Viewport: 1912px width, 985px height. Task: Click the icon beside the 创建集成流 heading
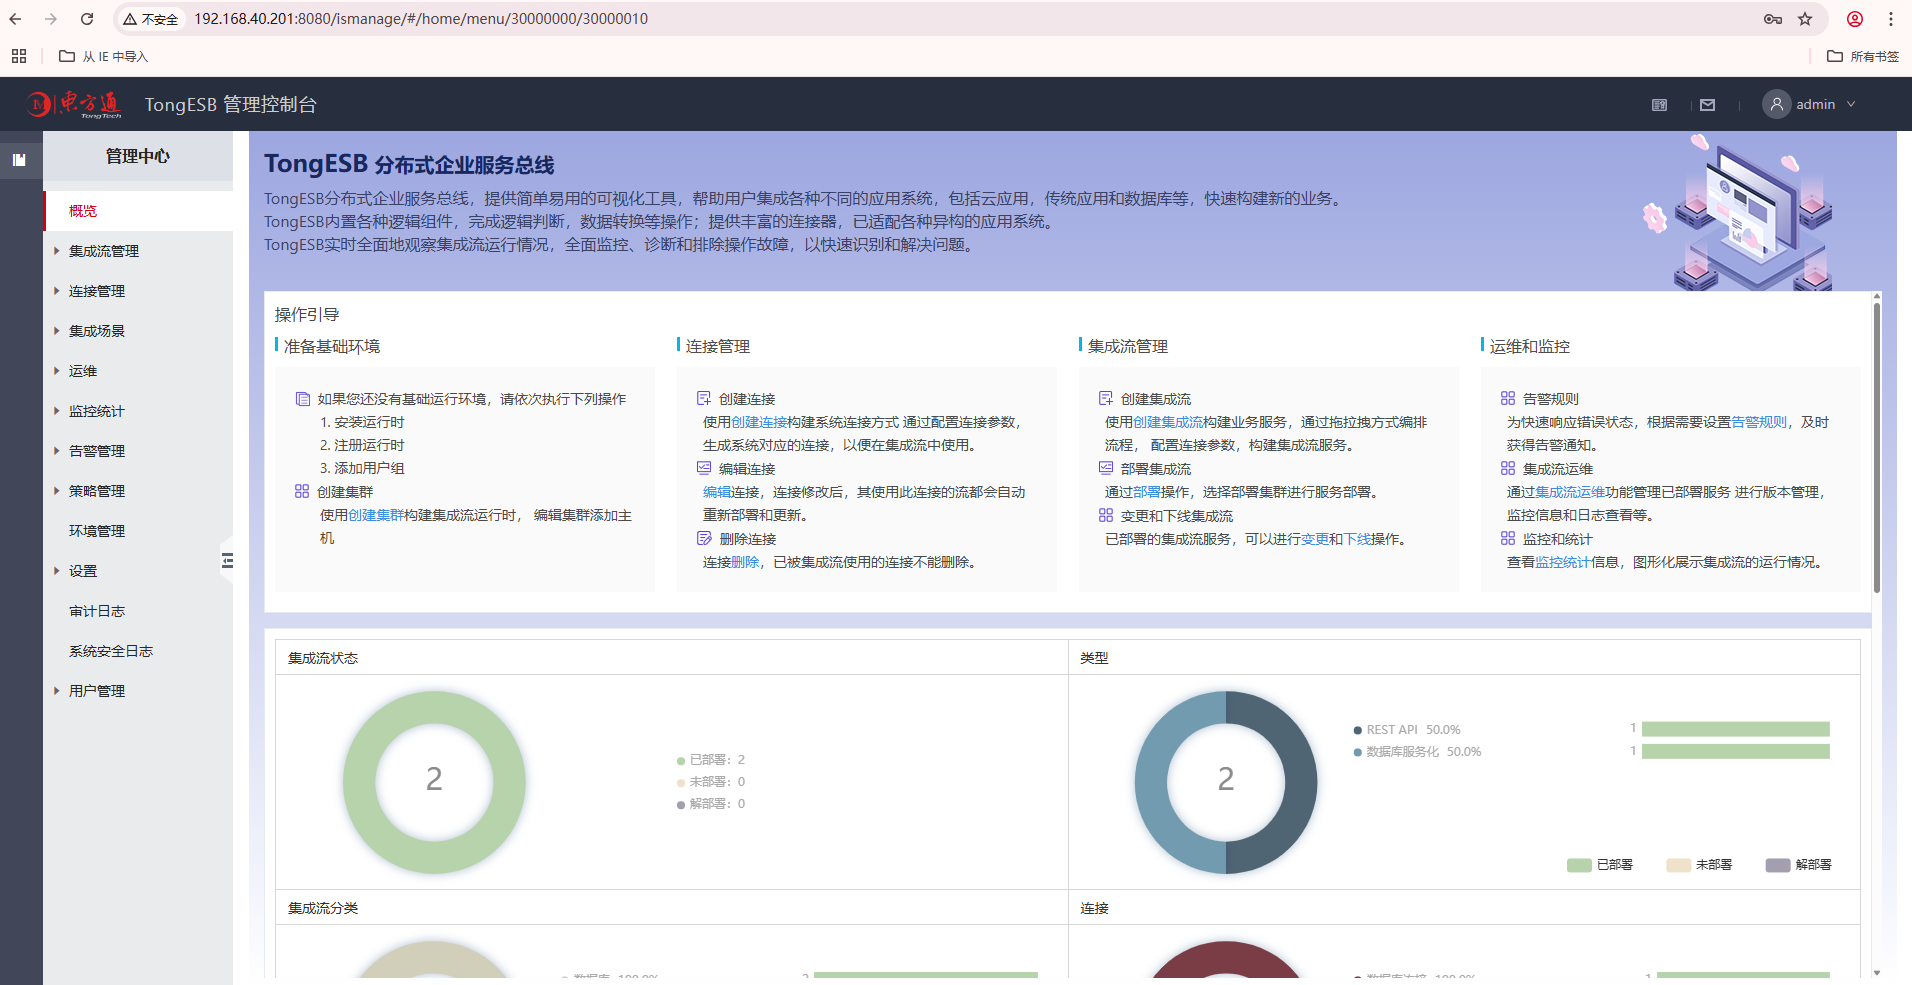(x=1106, y=399)
